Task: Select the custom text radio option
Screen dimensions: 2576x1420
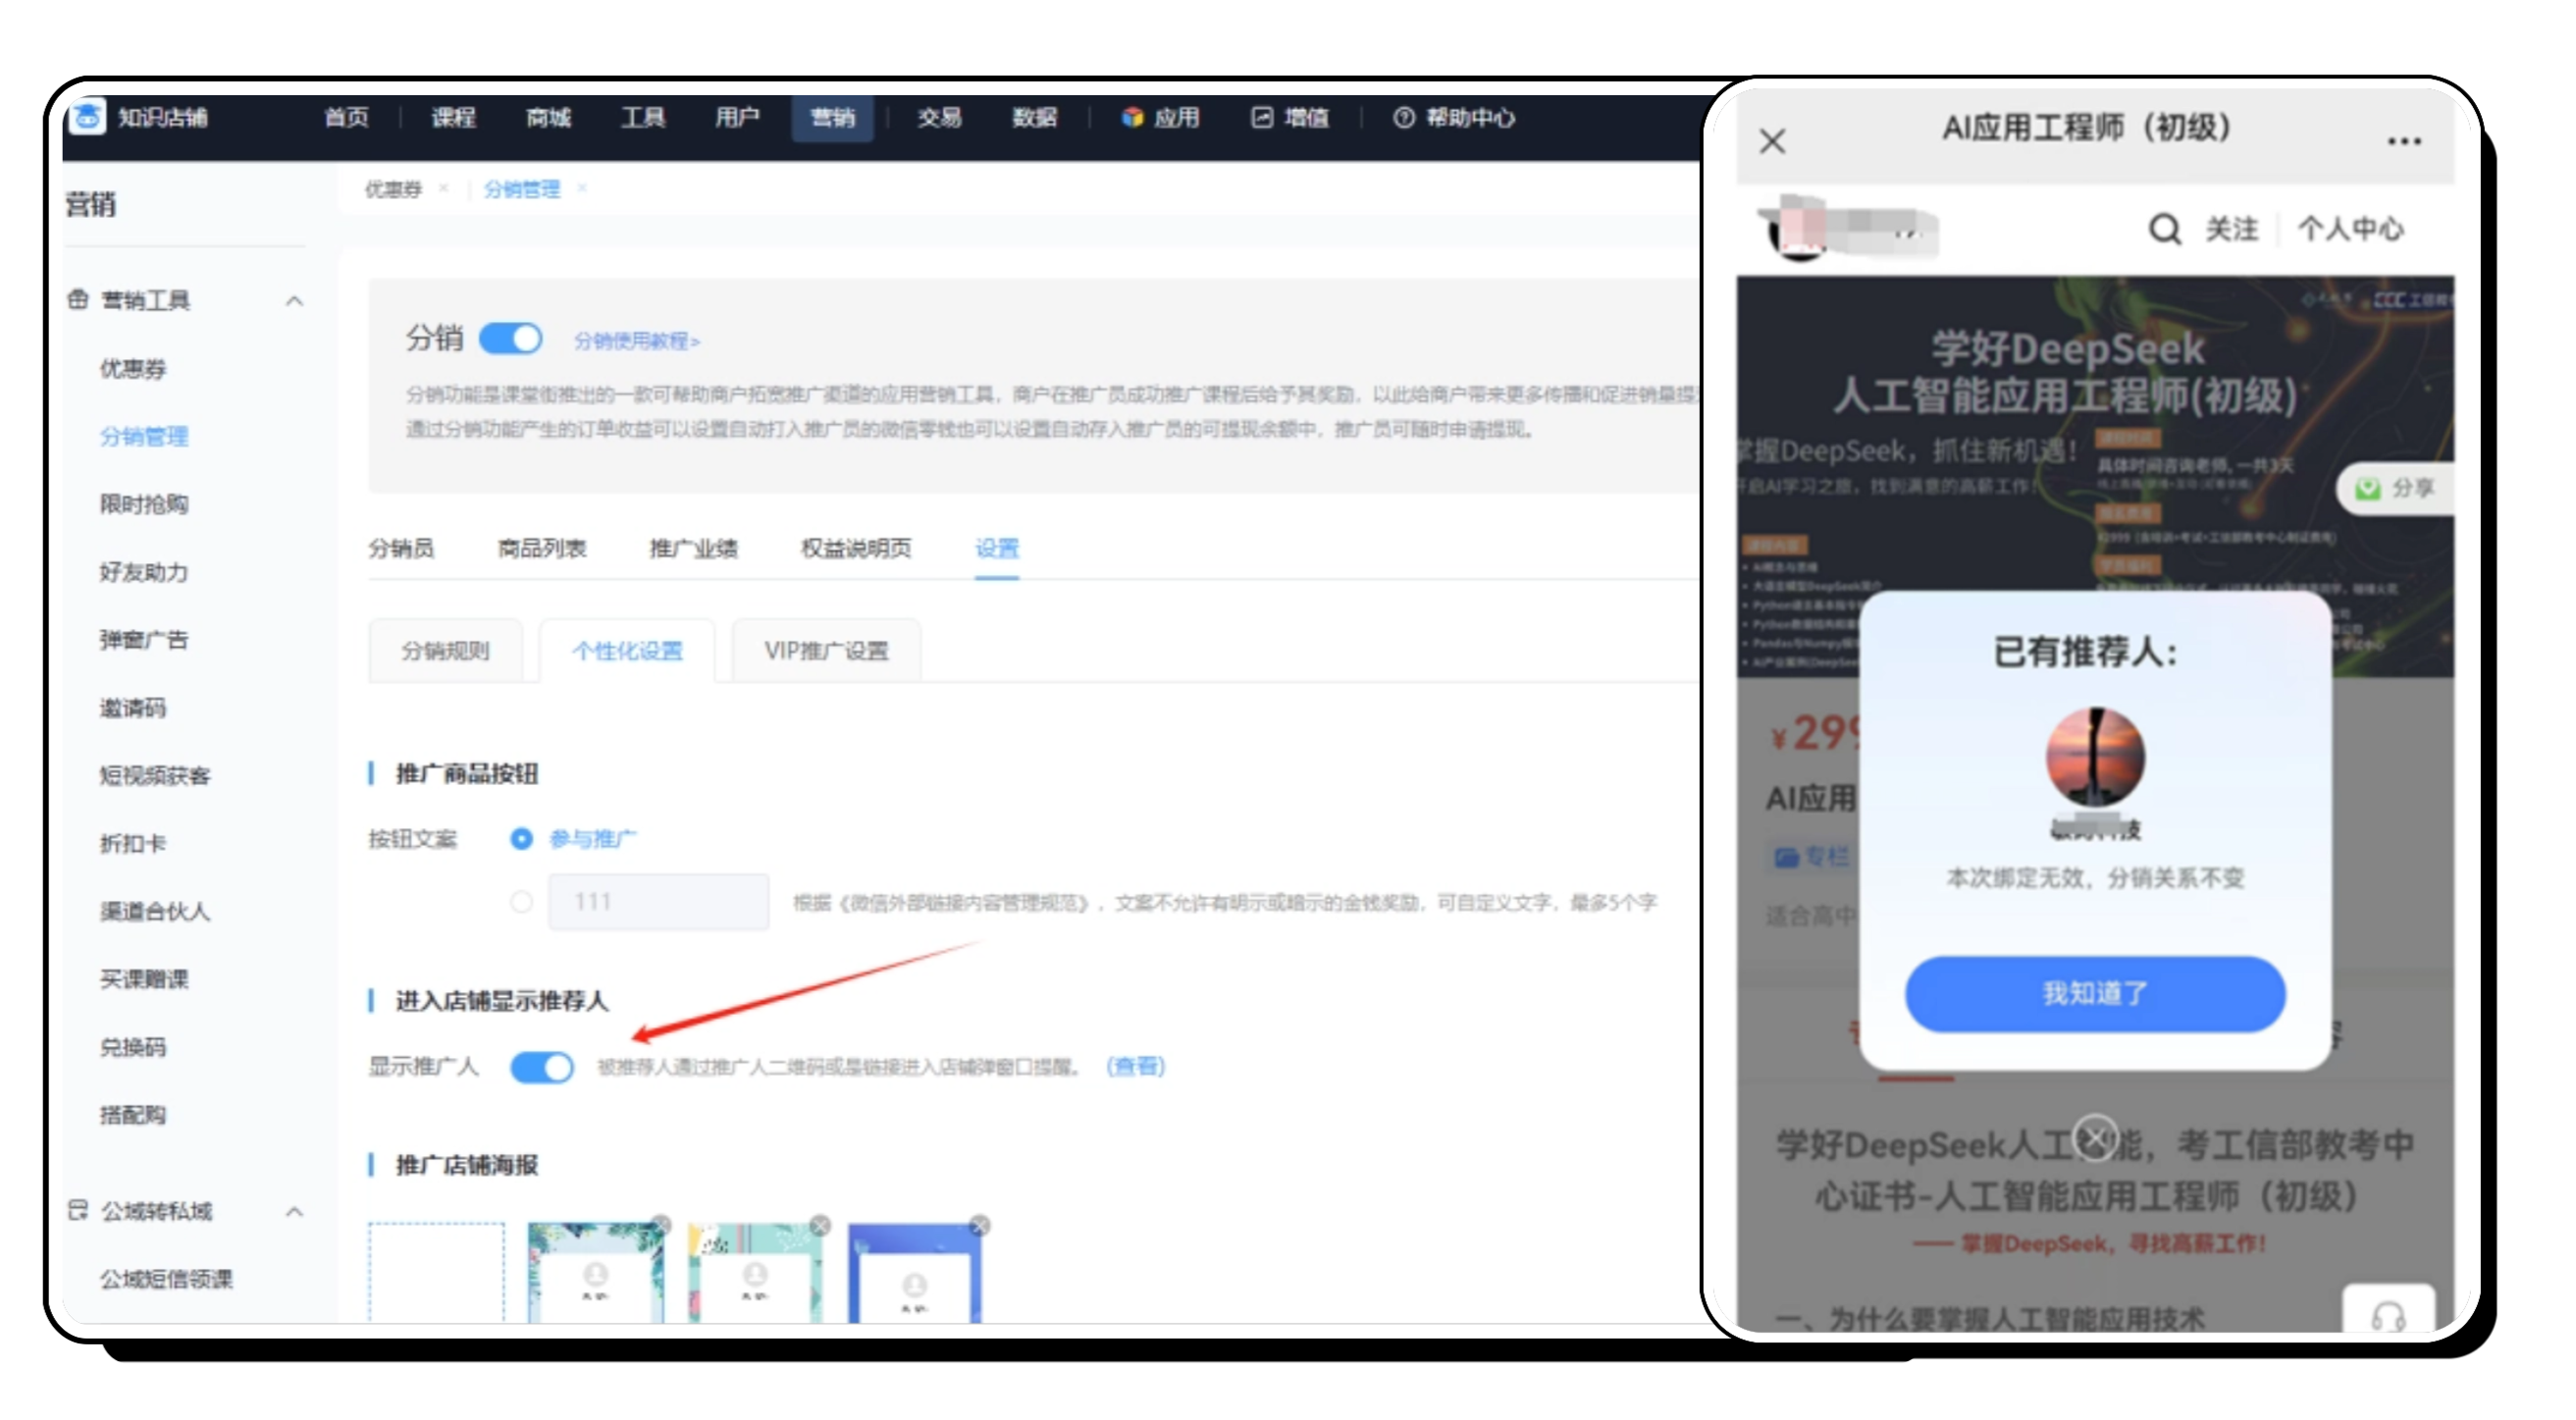Action: click(x=521, y=901)
